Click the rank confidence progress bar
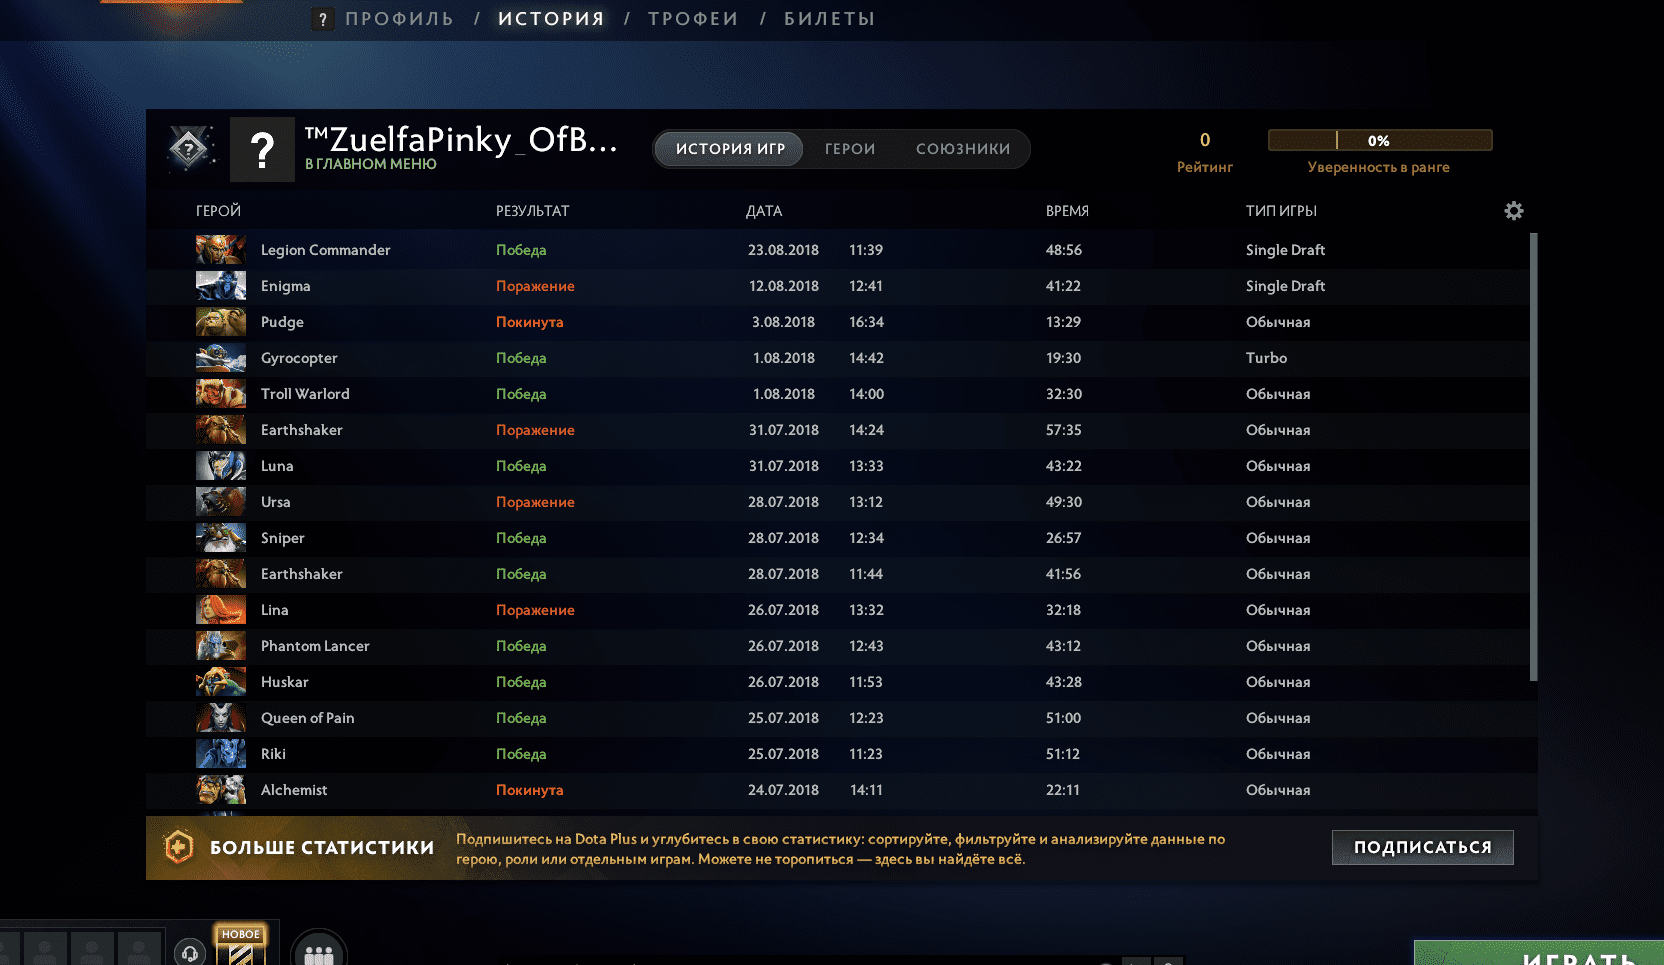This screenshot has width=1664, height=965. [1380, 140]
